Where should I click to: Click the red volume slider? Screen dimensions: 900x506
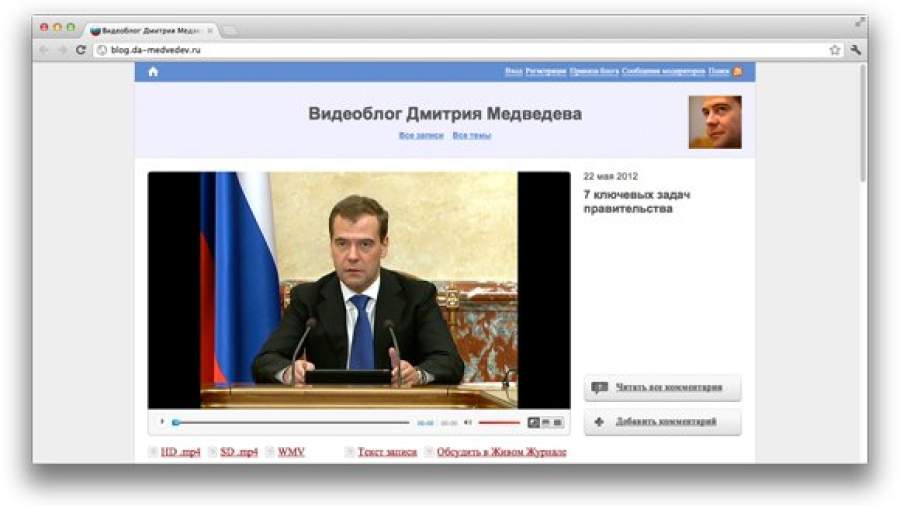pyautogui.click(x=499, y=423)
